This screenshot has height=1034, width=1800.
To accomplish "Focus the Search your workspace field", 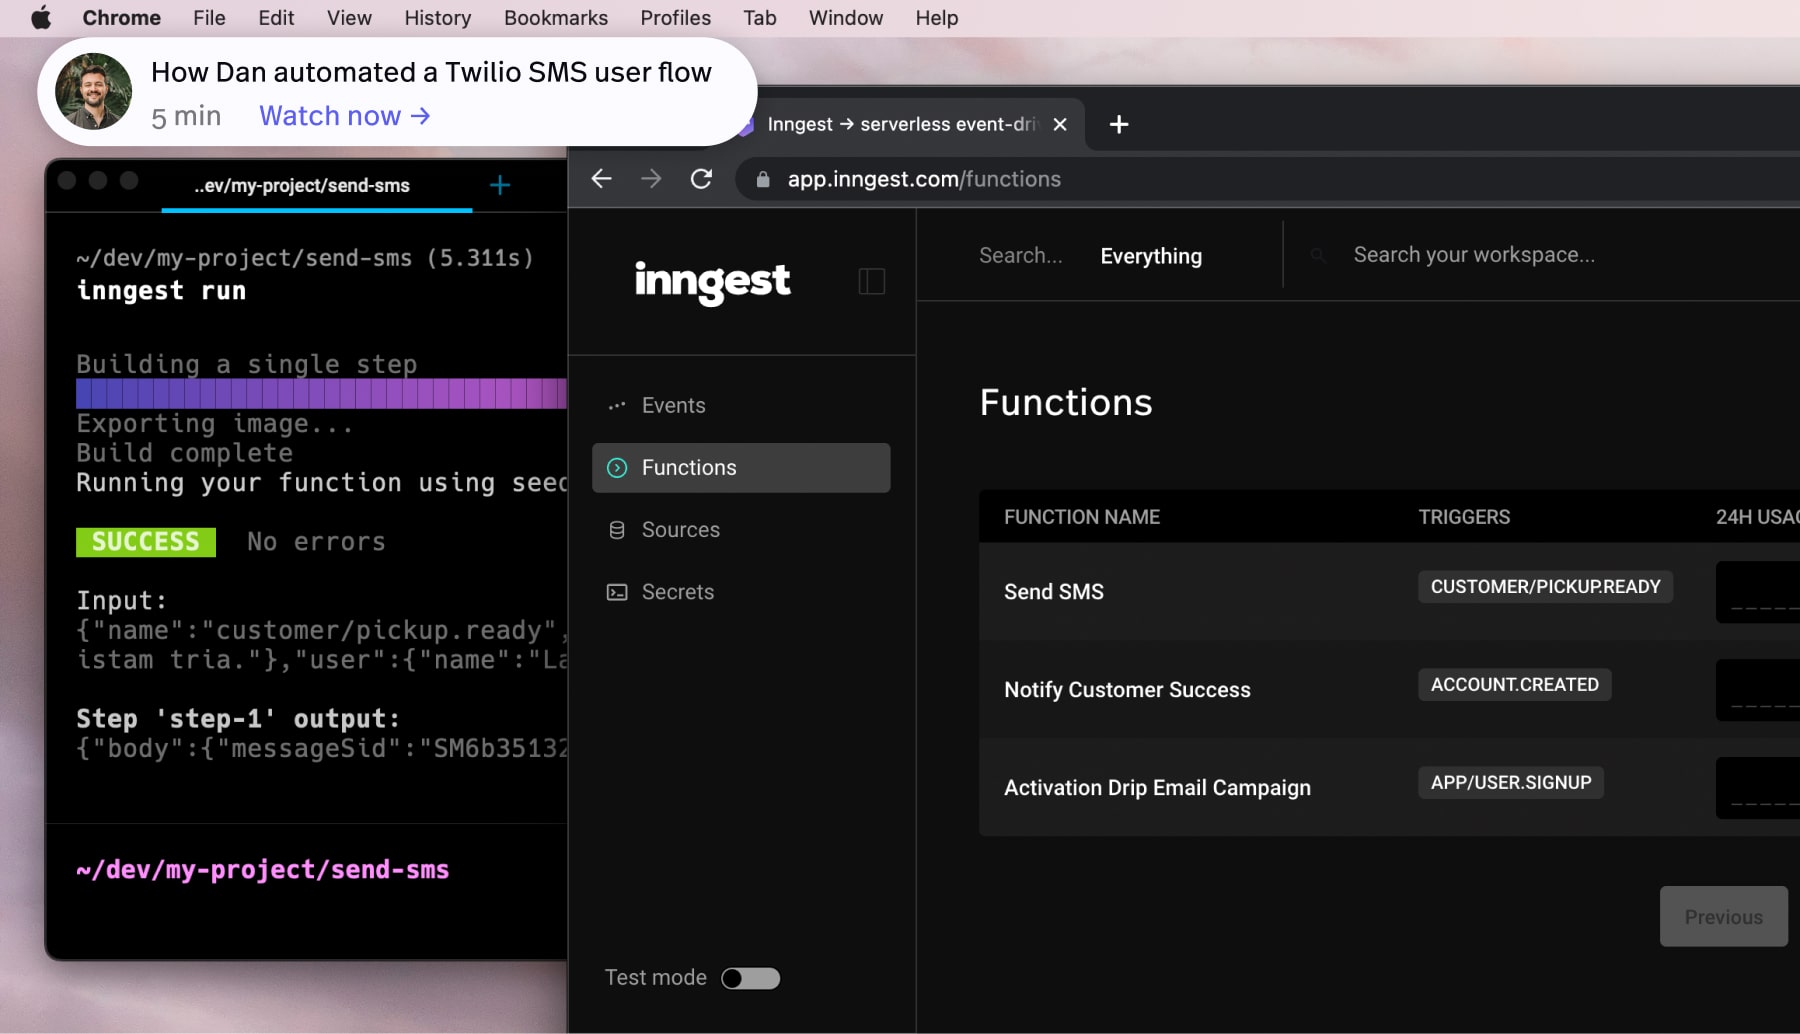I will click(x=1474, y=255).
